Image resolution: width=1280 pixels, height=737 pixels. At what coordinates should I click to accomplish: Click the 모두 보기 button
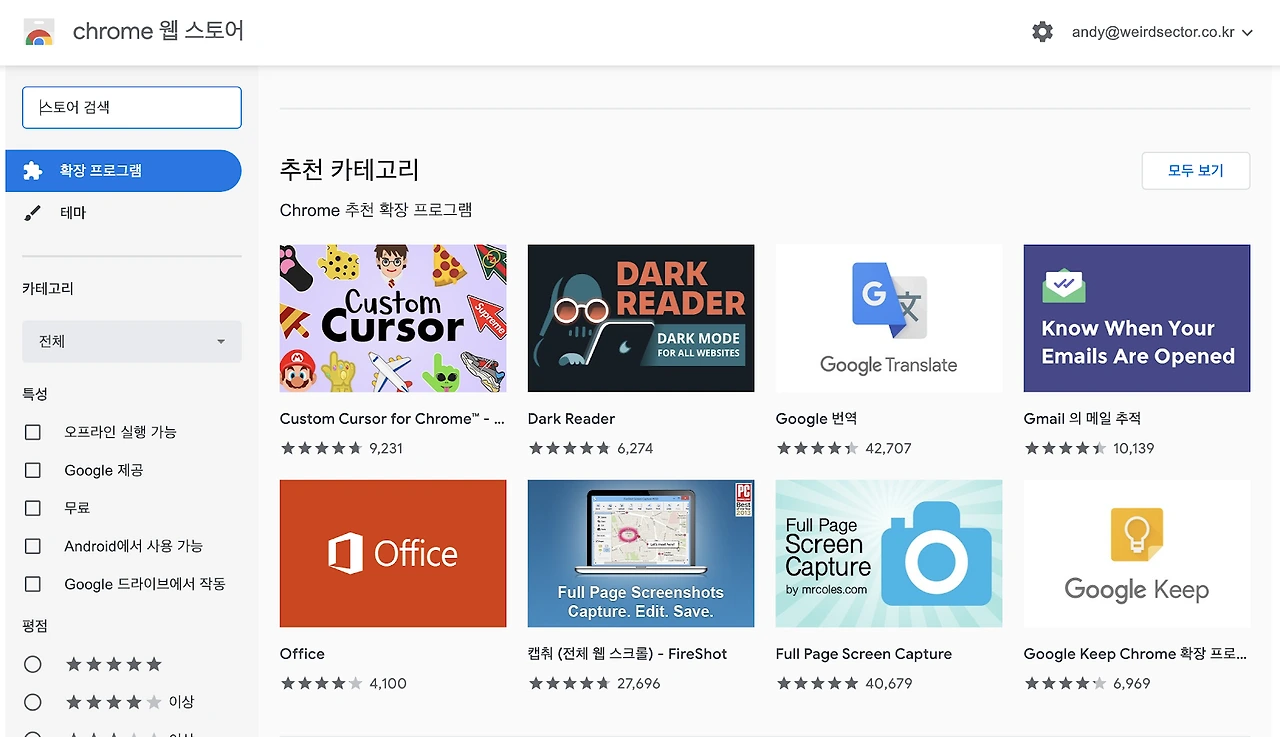click(1196, 171)
